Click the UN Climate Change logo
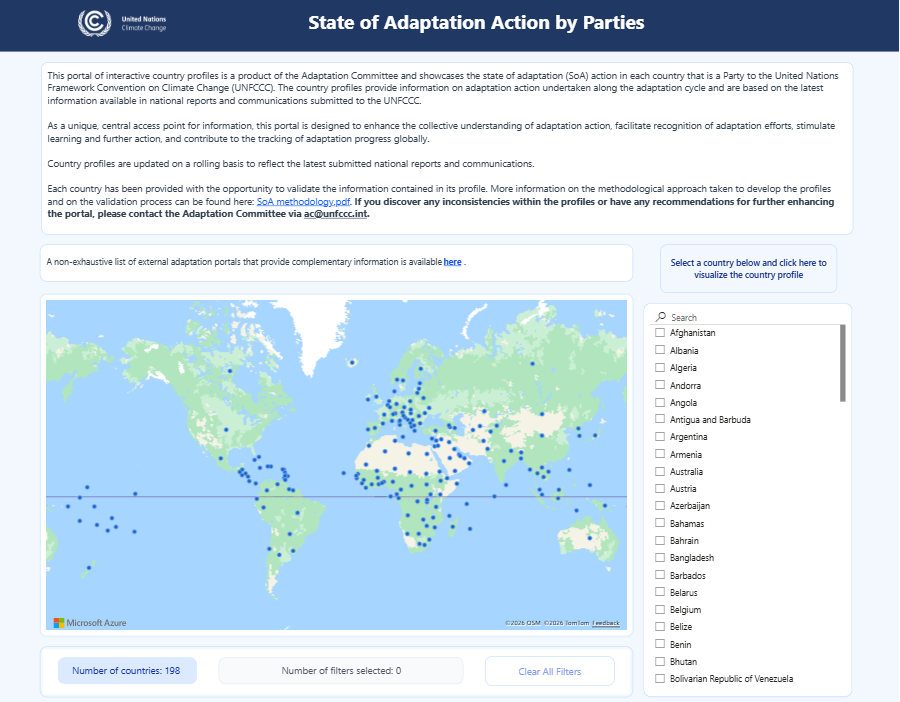Screen dimensions: 900x702 tap(122, 24)
